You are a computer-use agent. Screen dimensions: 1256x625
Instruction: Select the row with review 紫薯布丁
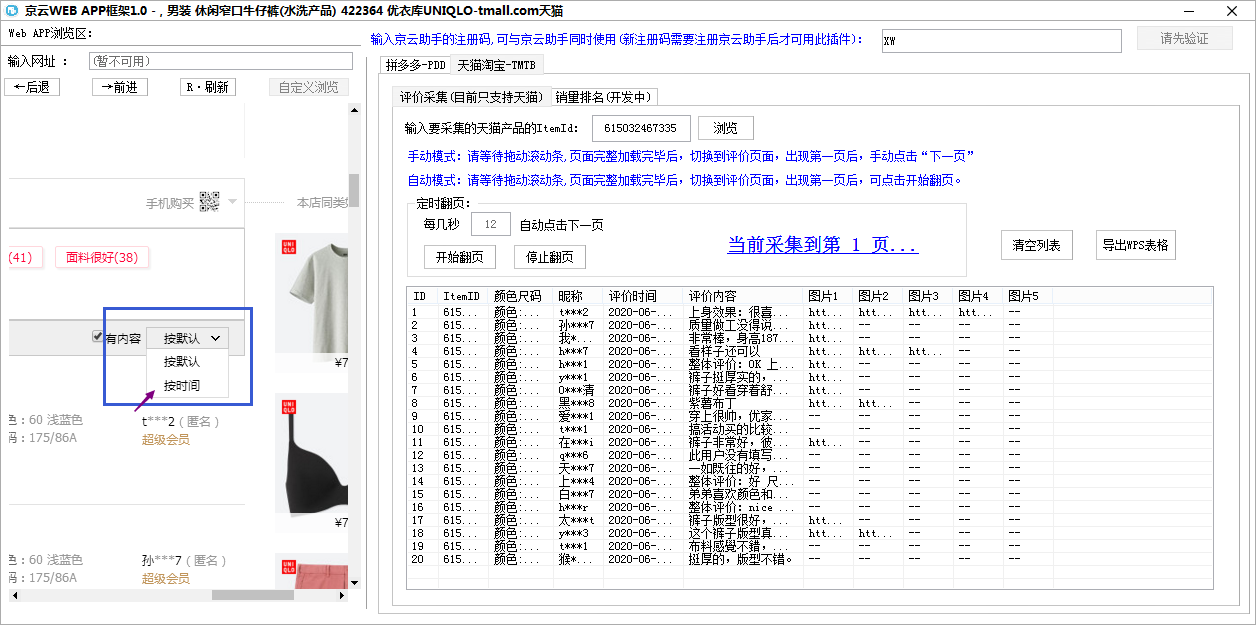pyautogui.click(x=810, y=403)
